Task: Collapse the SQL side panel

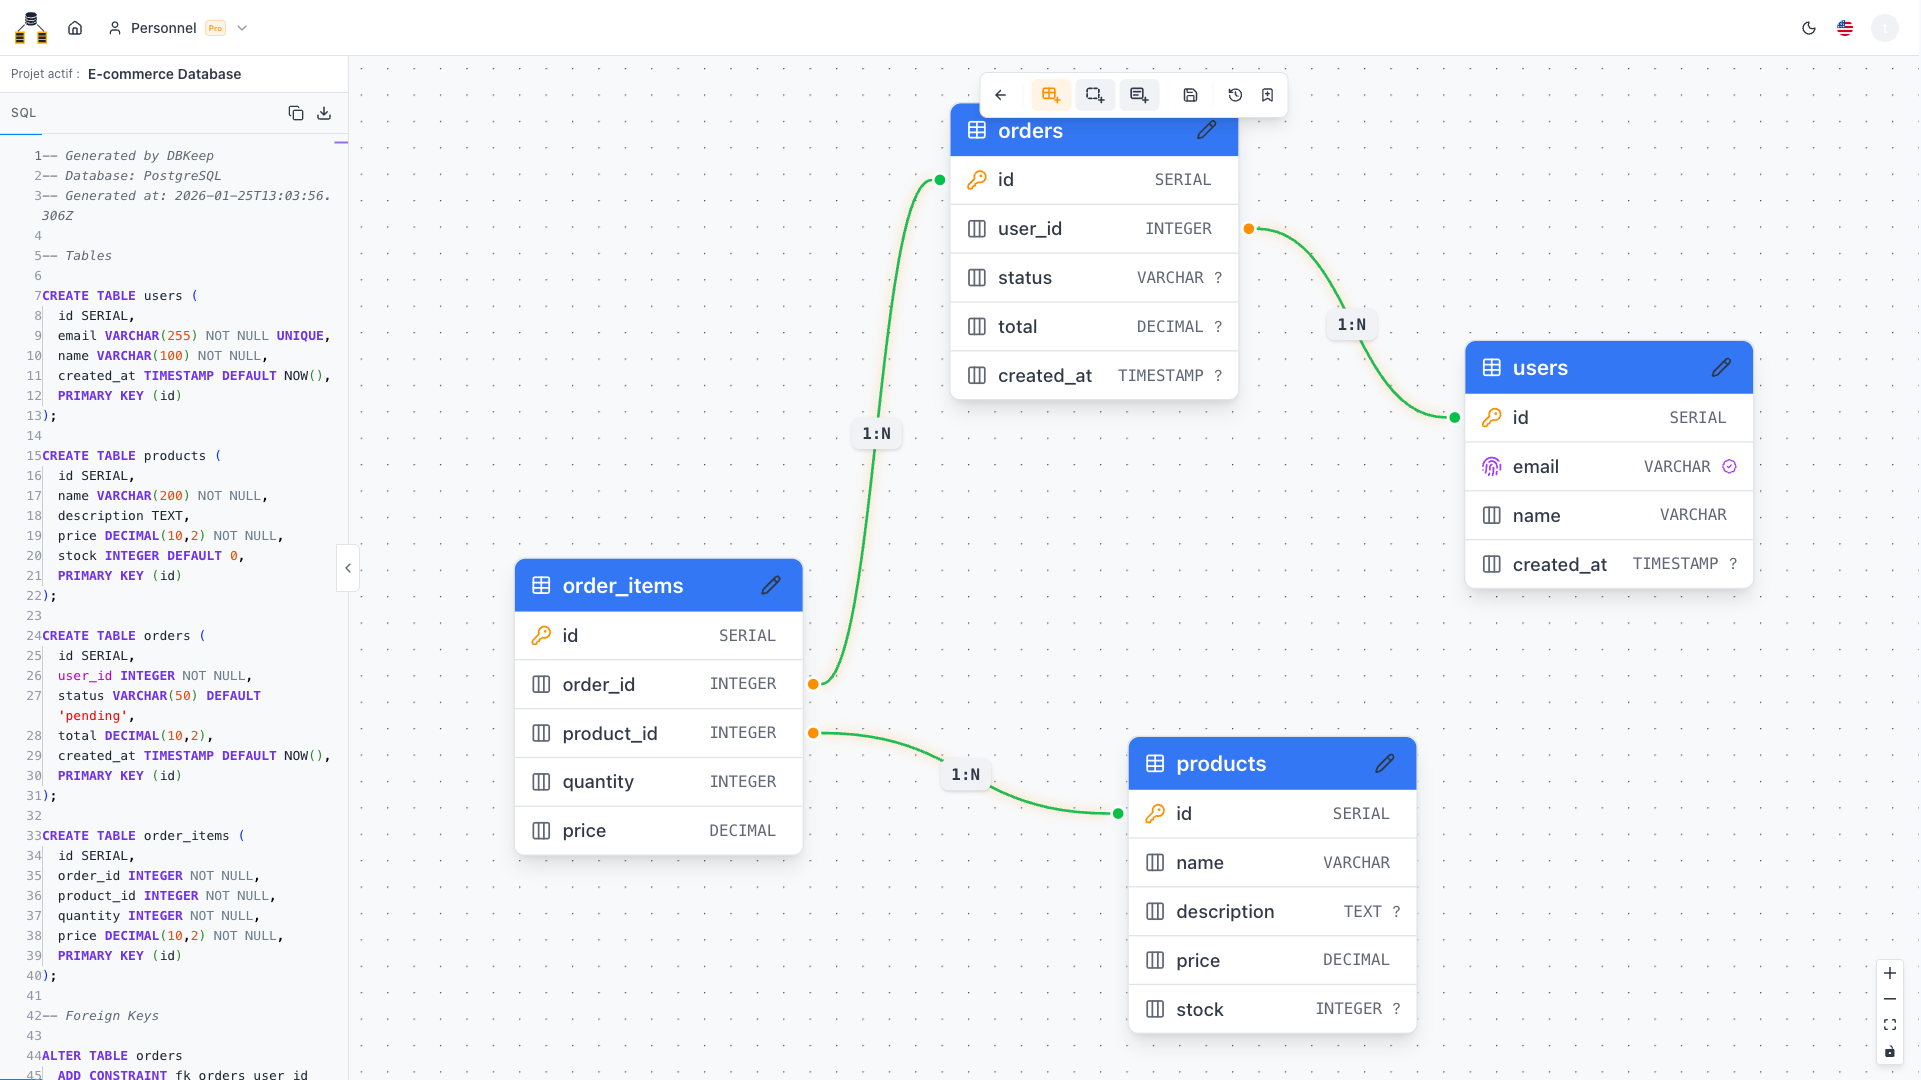Action: (347, 568)
